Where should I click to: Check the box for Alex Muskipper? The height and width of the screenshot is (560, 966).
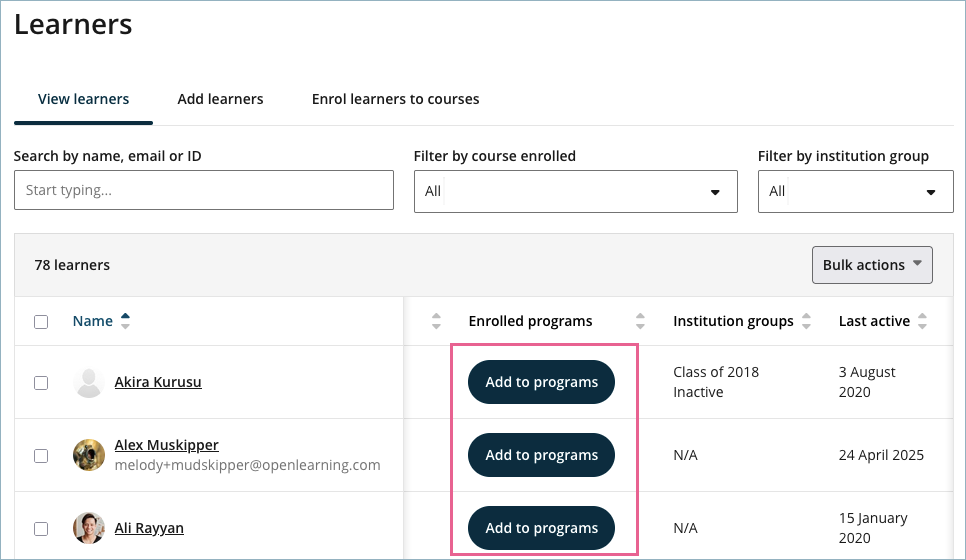point(41,456)
